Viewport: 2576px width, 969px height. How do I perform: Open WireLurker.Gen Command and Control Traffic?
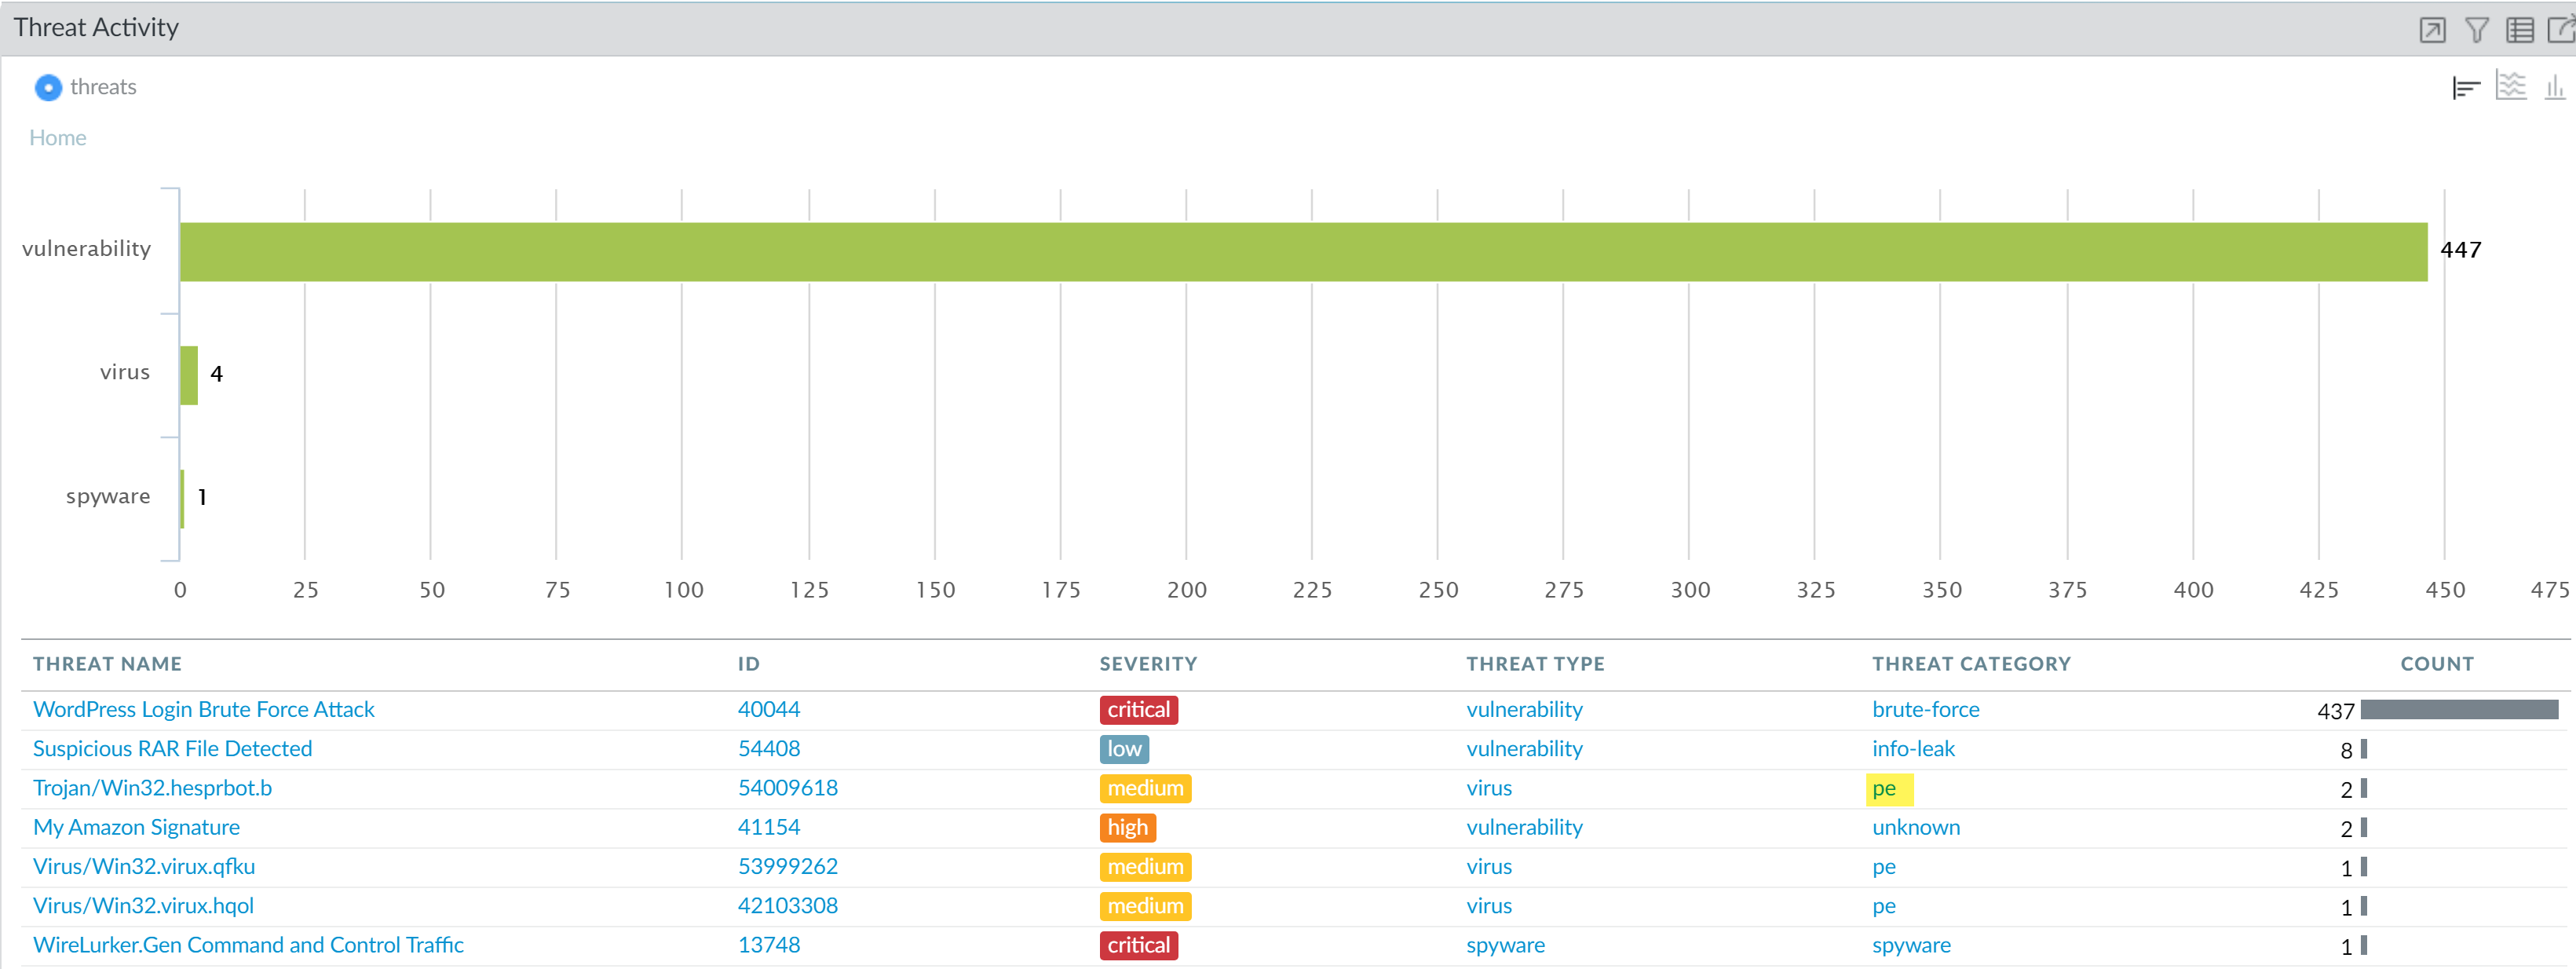pyautogui.click(x=248, y=945)
